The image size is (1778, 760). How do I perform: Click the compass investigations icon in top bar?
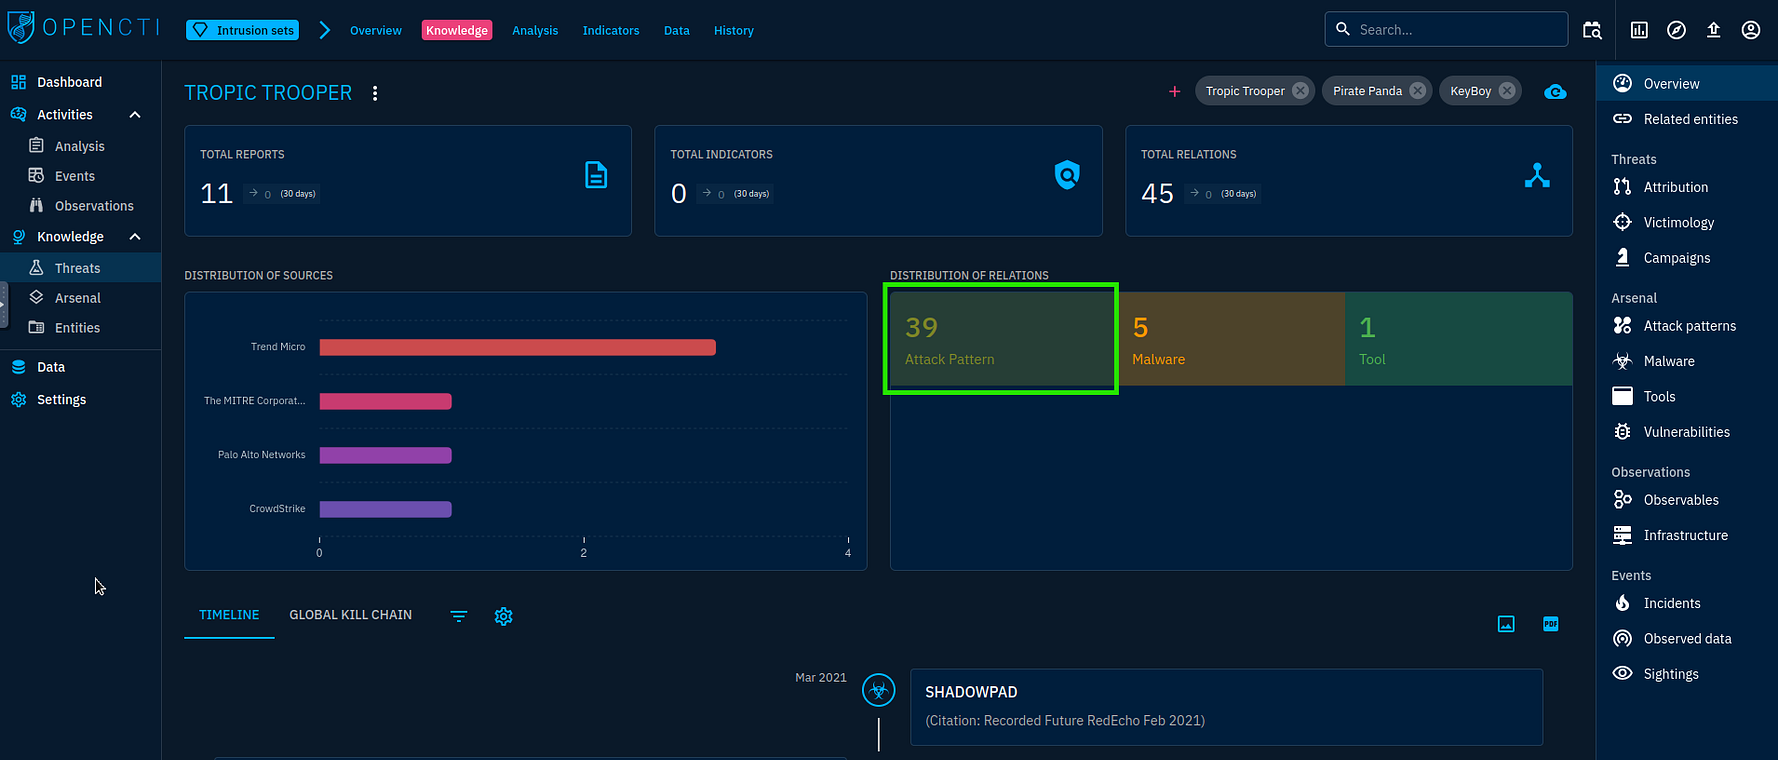(x=1677, y=30)
